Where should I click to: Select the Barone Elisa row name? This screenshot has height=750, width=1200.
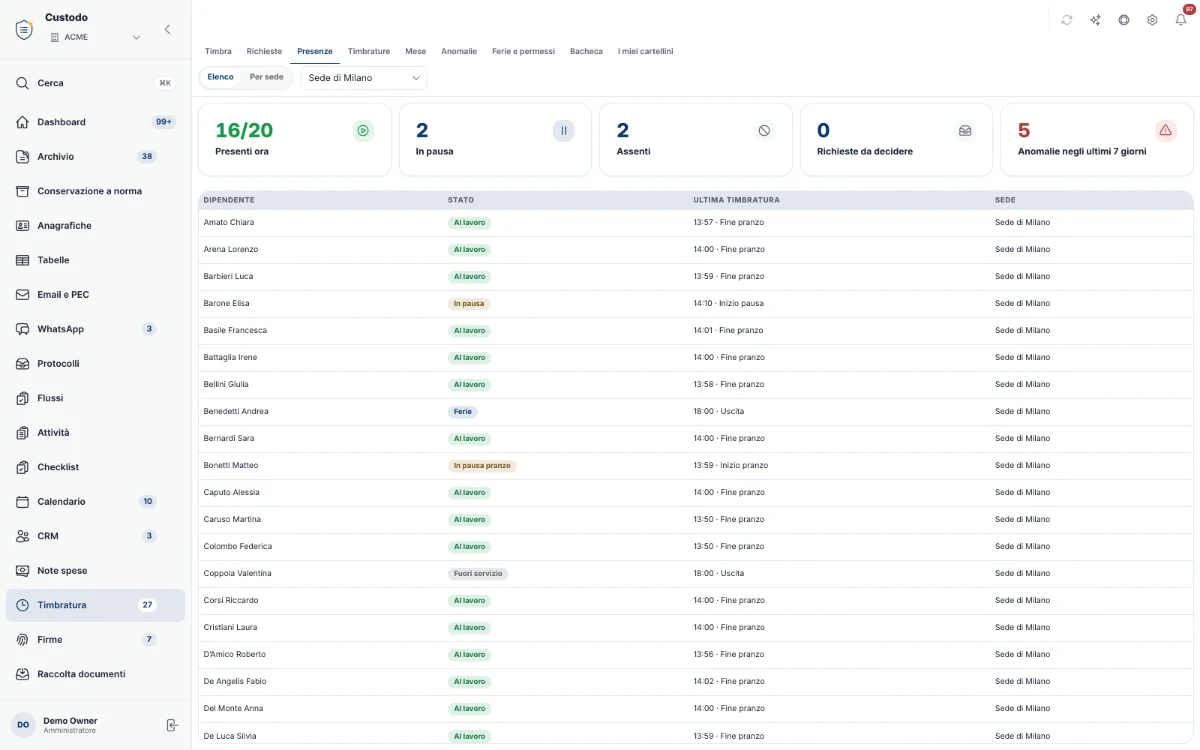227,303
